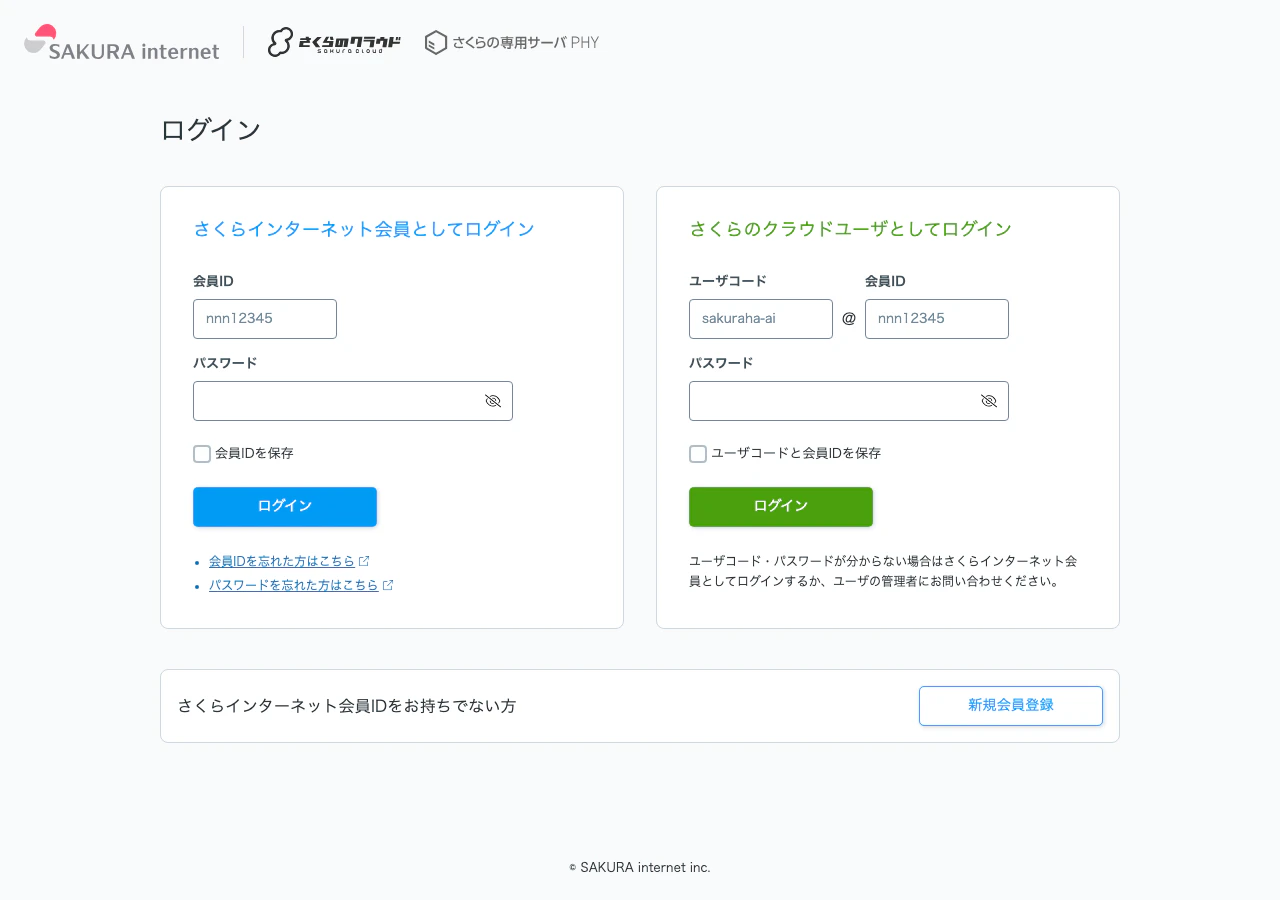This screenshot has width=1280, height=900.
Task: Focus the cloud user password field
Action: coord(849,401)
